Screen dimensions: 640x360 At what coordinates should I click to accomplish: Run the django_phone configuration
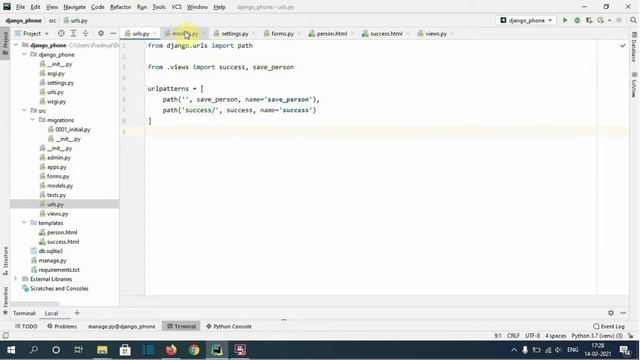tap(565, 20)
